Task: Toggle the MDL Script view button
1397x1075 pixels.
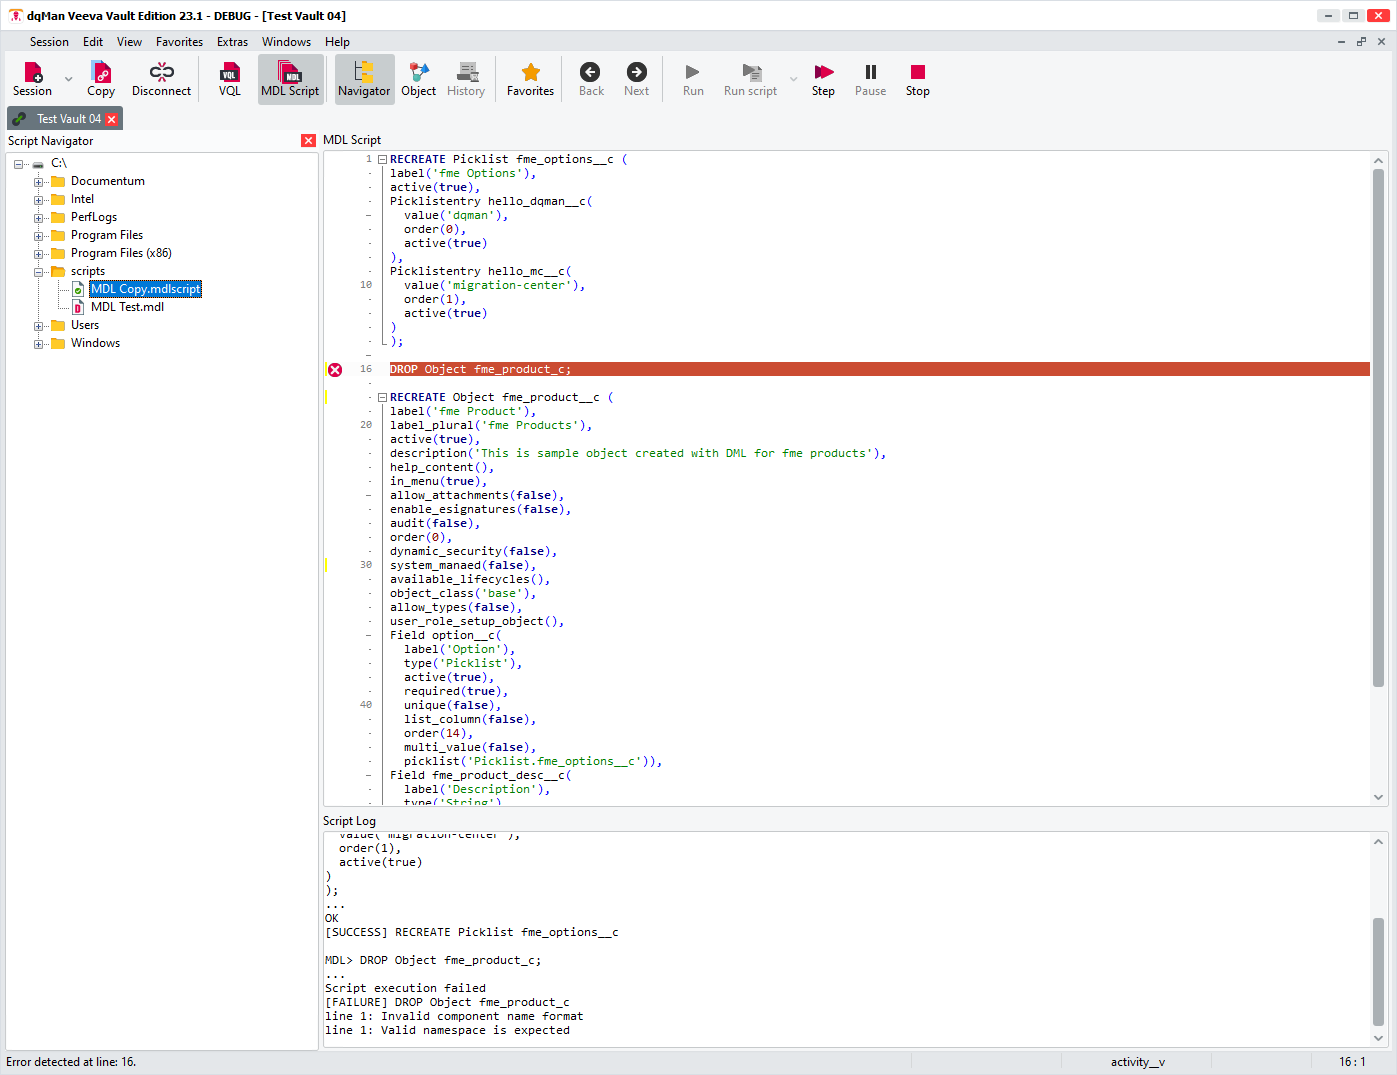Action: tap(290, 79)
